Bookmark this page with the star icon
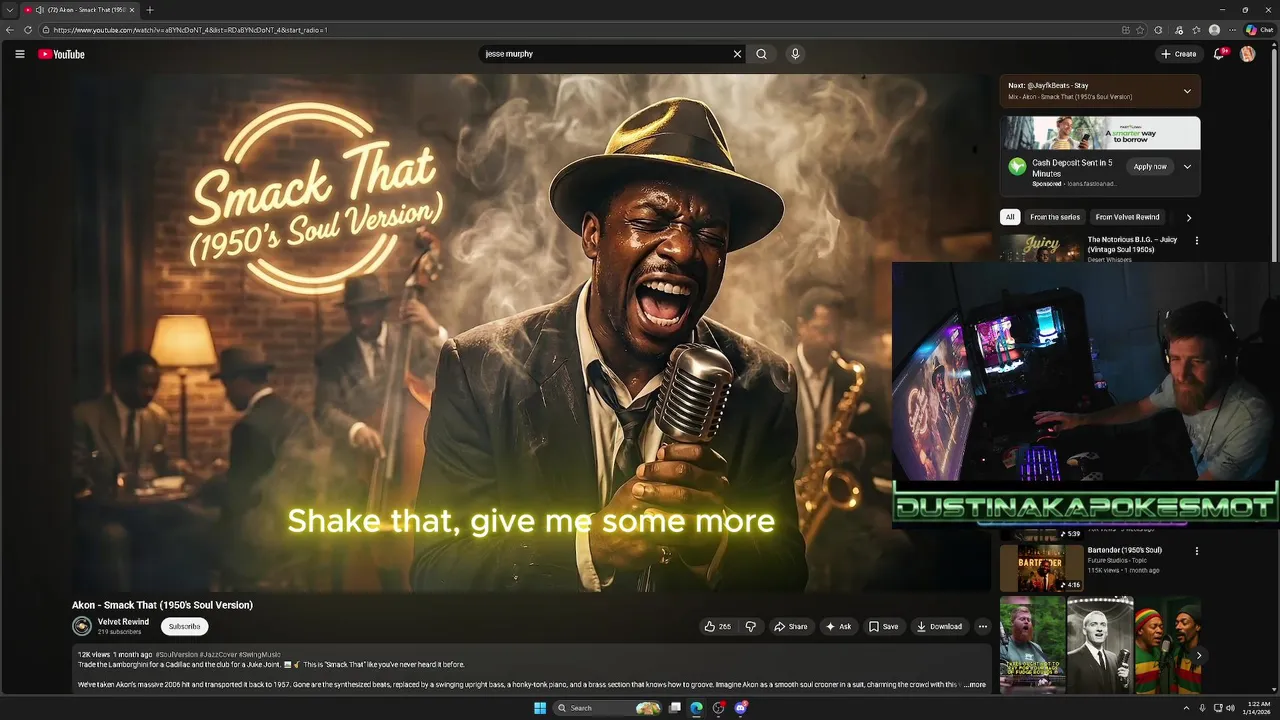 click(1140, 30)
